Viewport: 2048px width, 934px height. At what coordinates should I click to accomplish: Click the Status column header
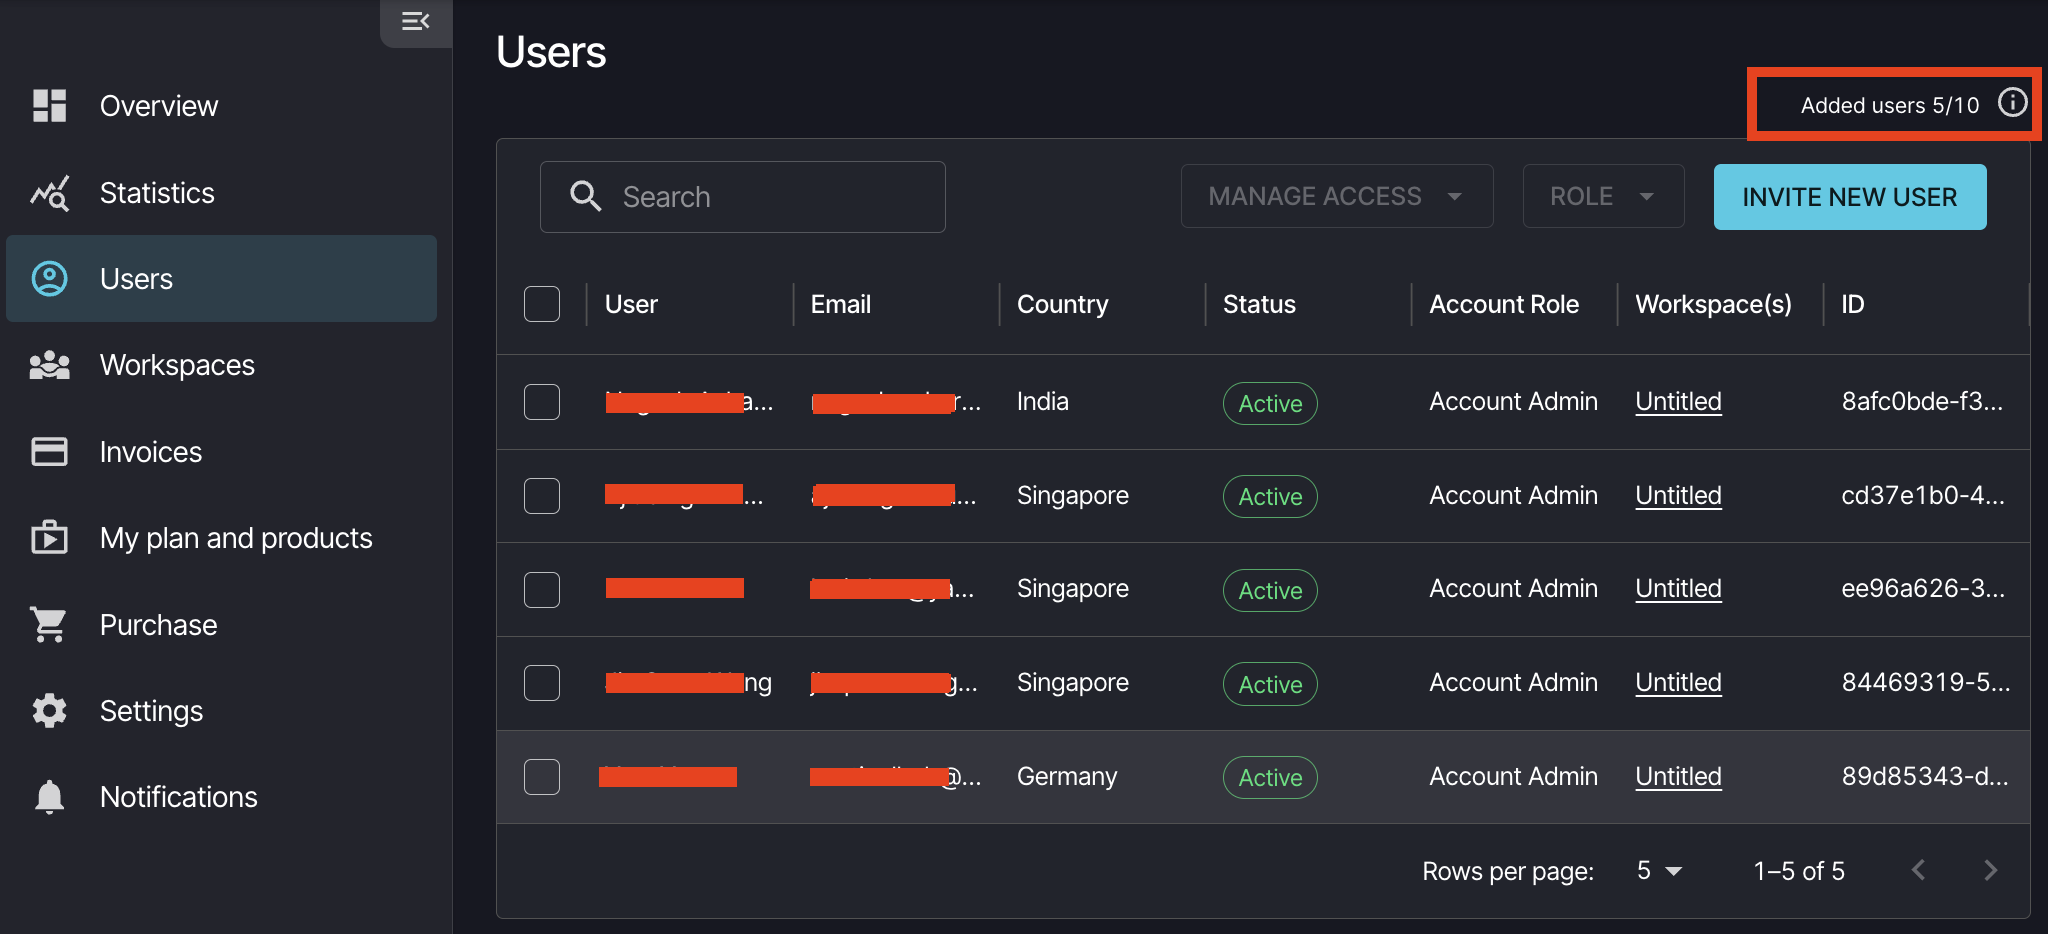pos(1259,304)
